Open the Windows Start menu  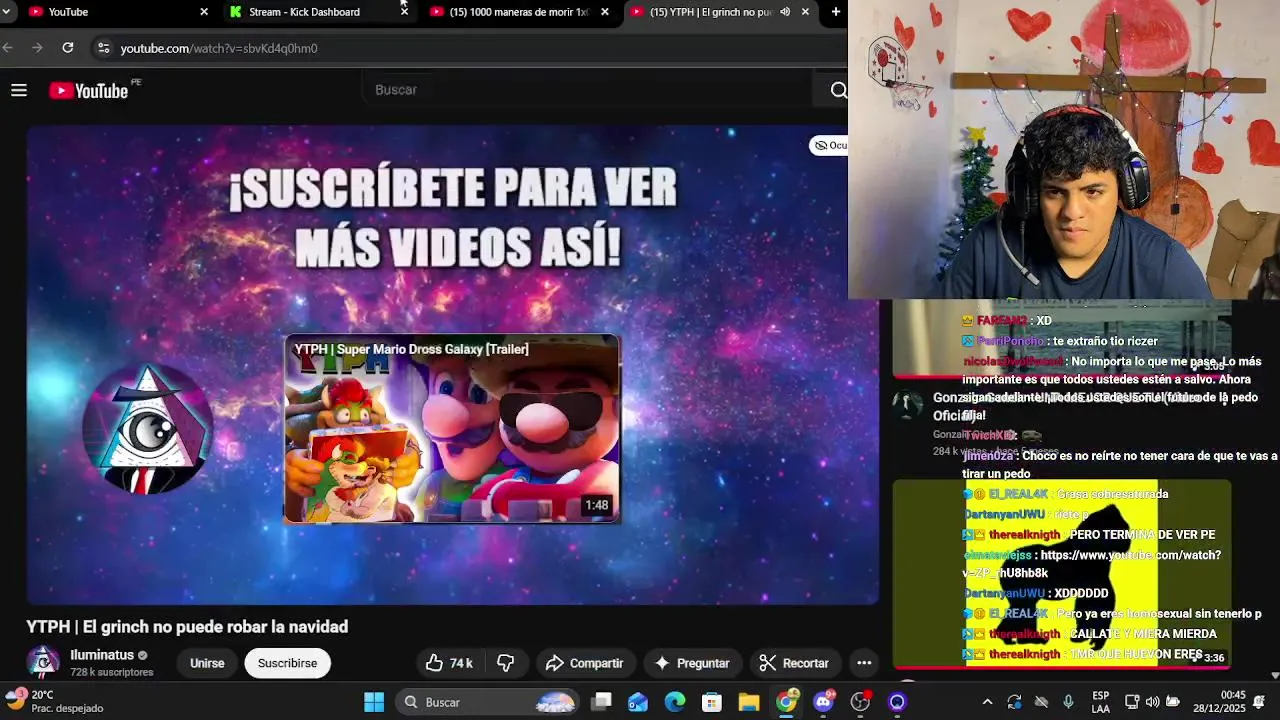pyautogui.click(x=374, y=702)
